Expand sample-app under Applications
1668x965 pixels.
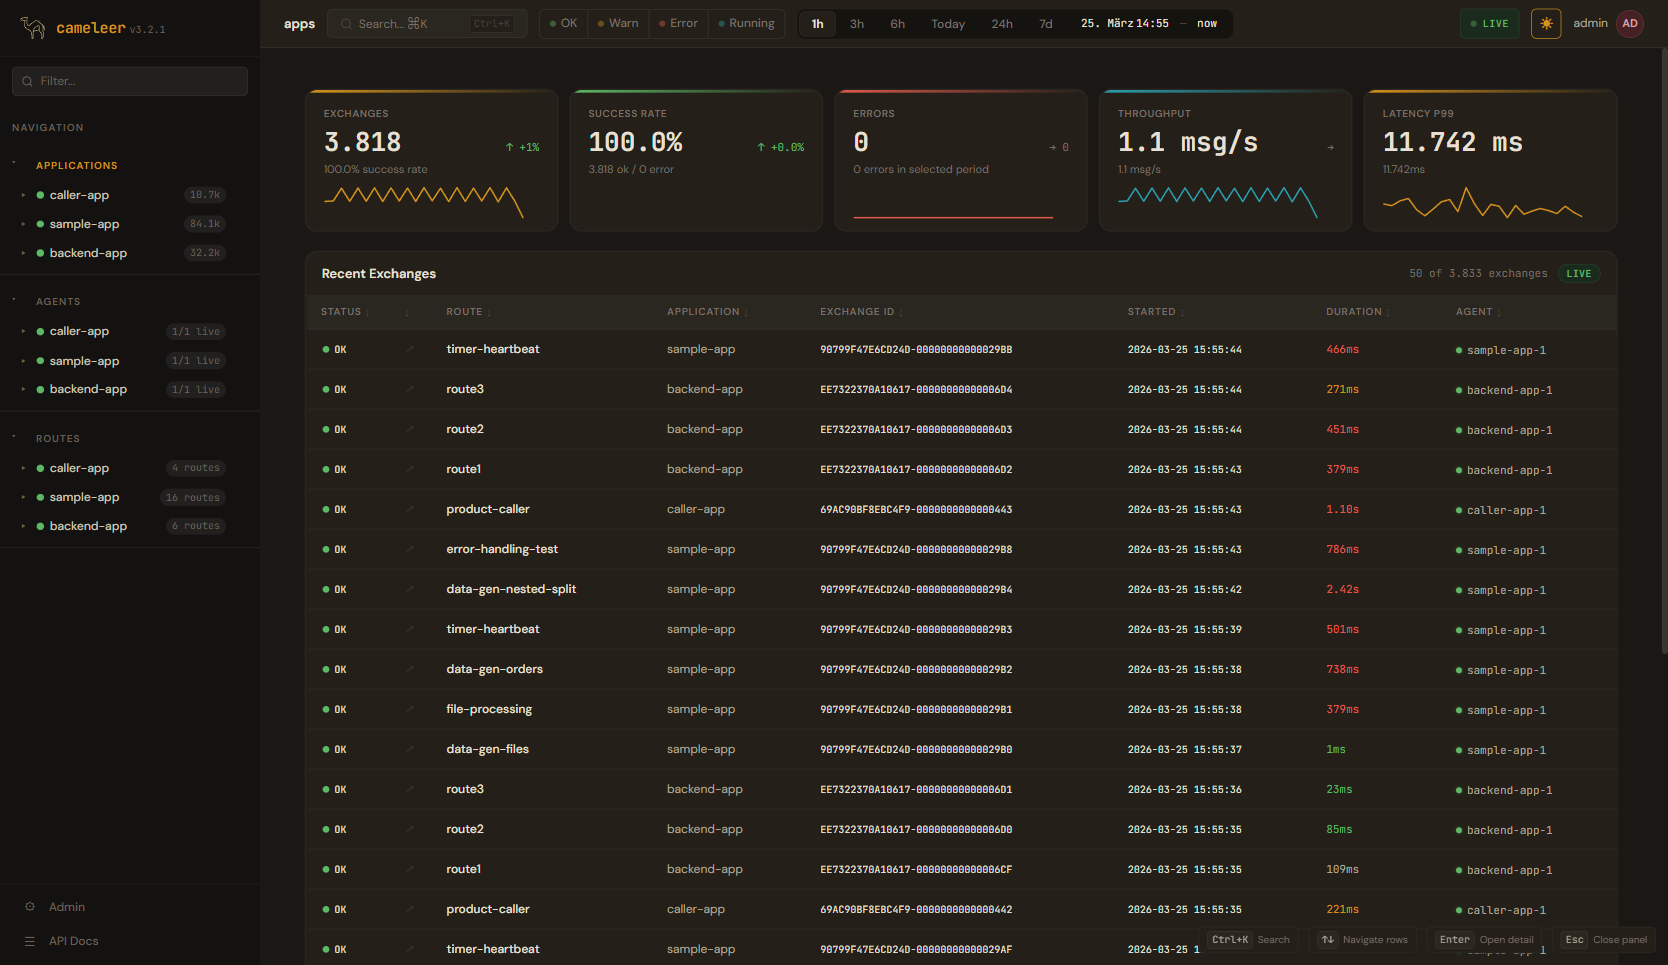coord(23,224)
